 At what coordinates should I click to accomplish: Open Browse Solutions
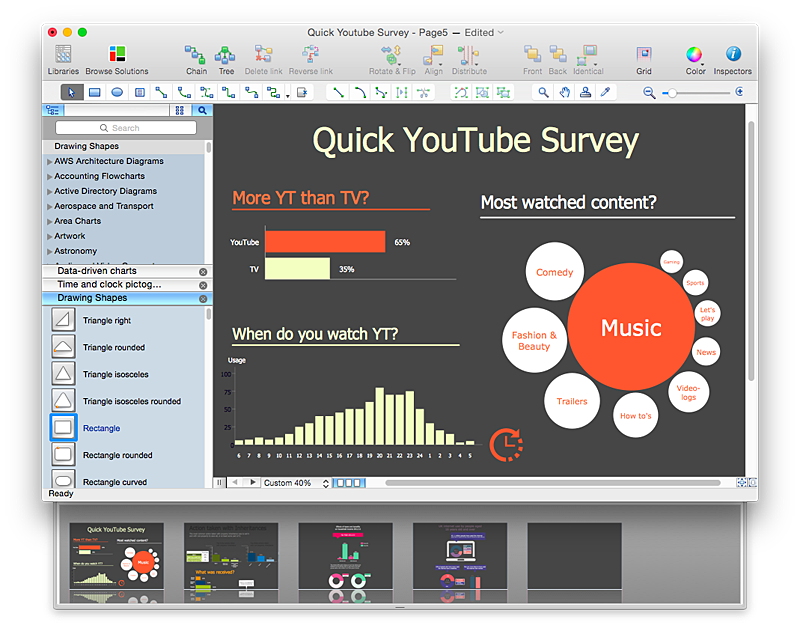(117, 60)
